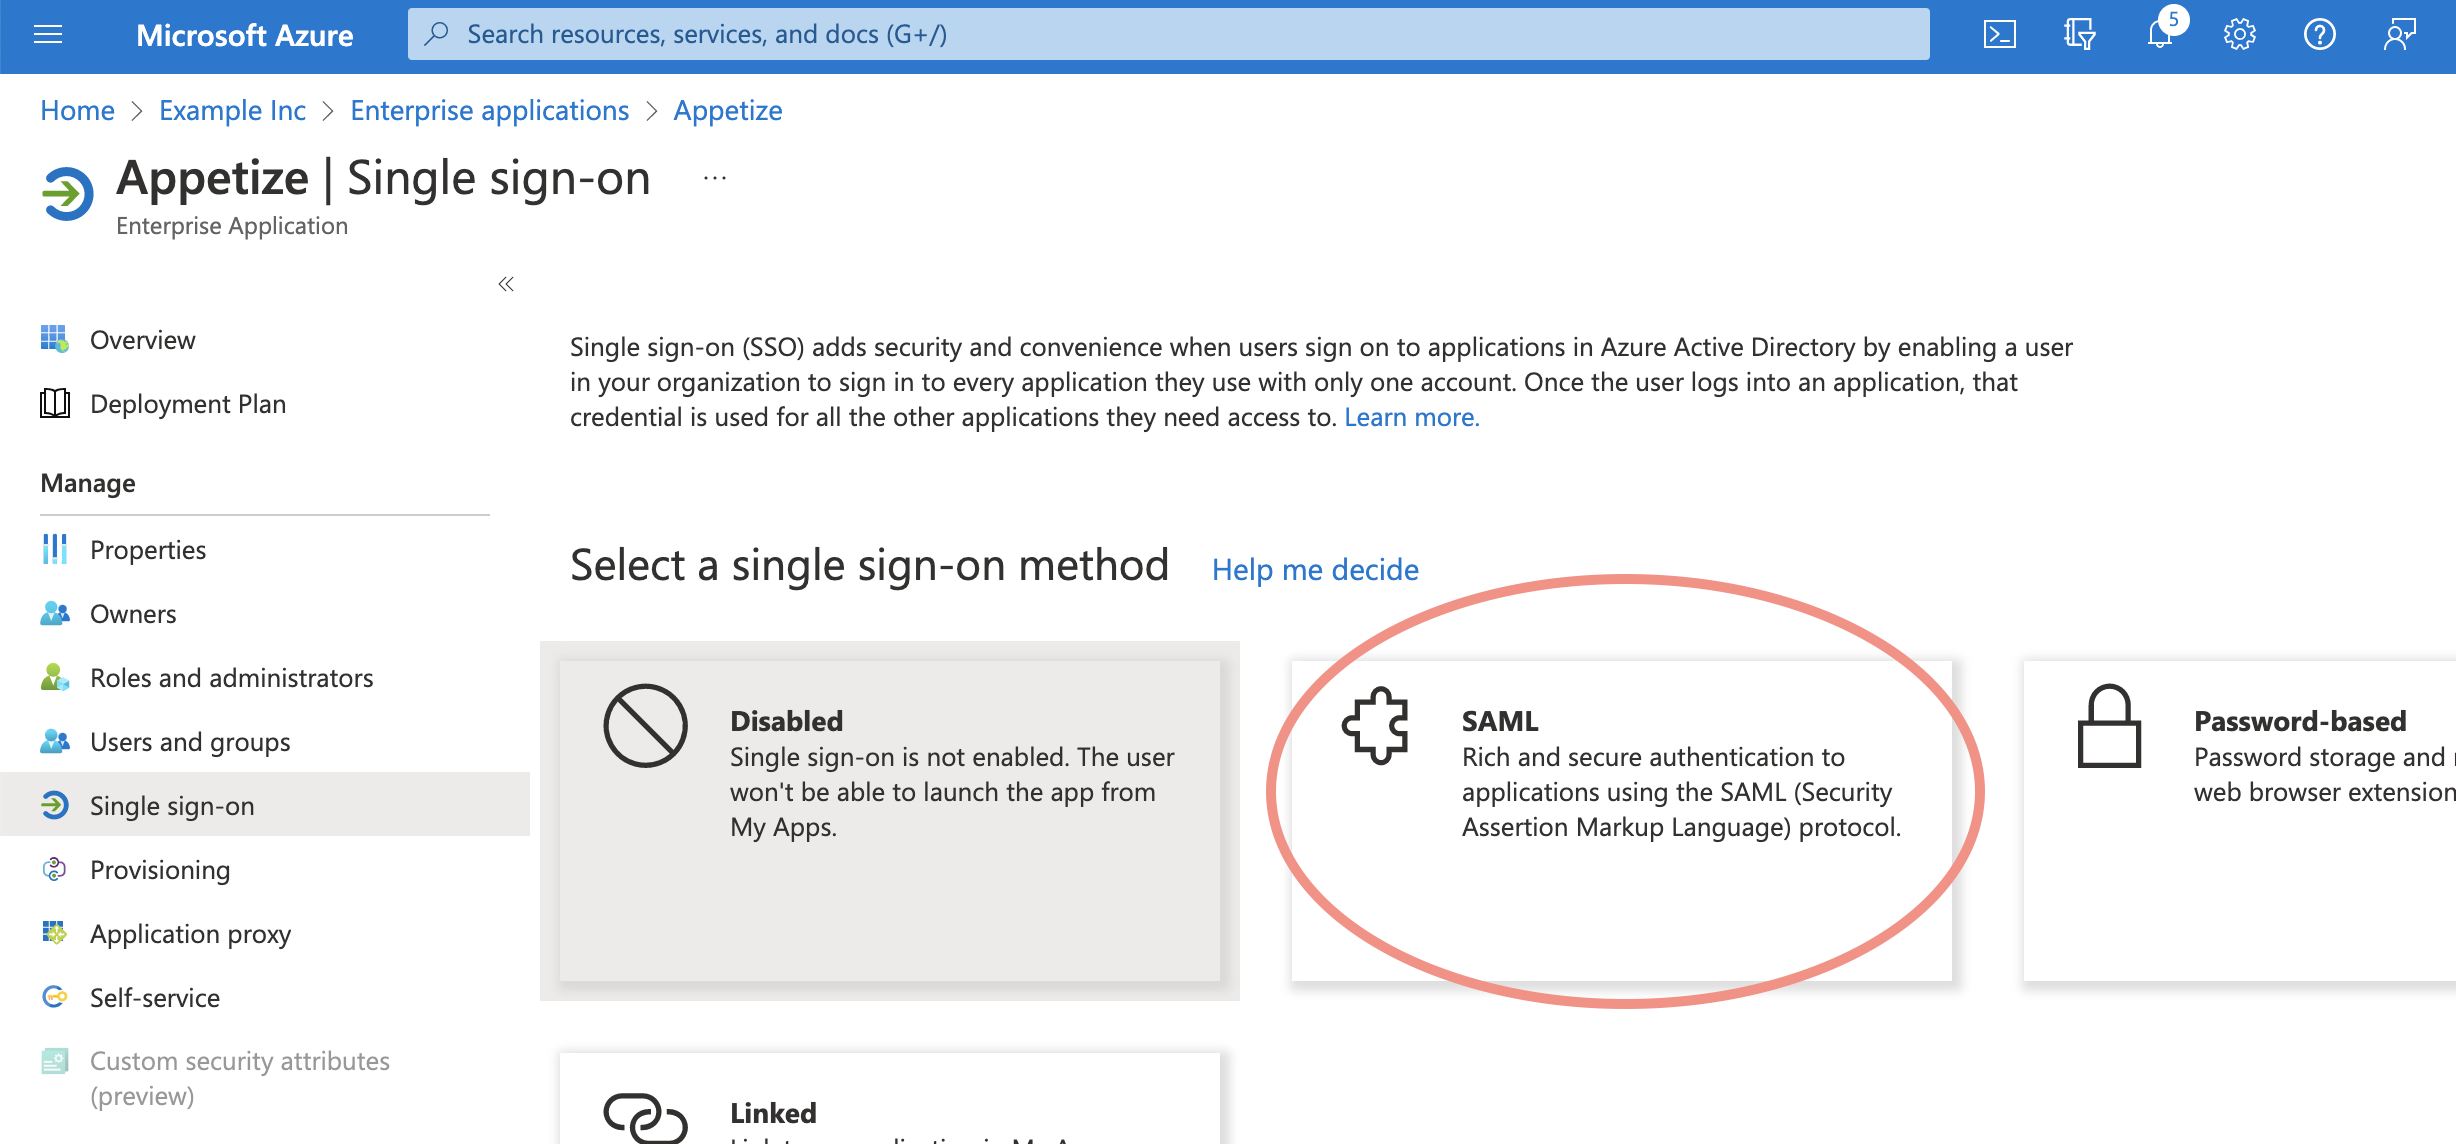Choose the Password-based sign-on card

pos(2240,820)
